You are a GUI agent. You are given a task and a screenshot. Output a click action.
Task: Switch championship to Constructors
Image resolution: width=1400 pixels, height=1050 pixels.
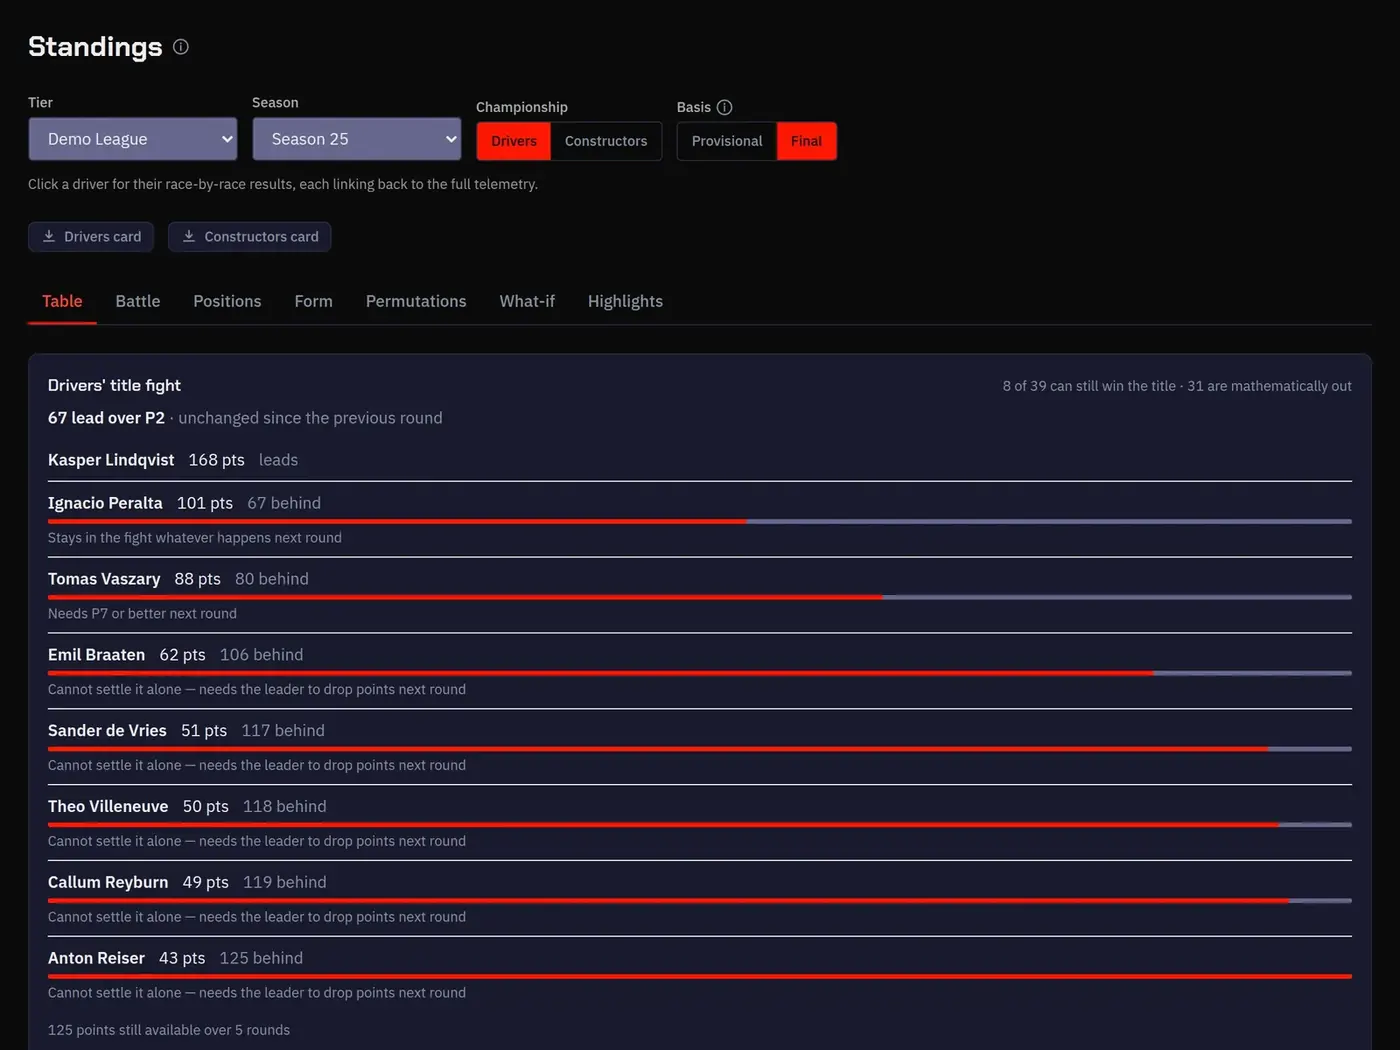coord(606,141)
